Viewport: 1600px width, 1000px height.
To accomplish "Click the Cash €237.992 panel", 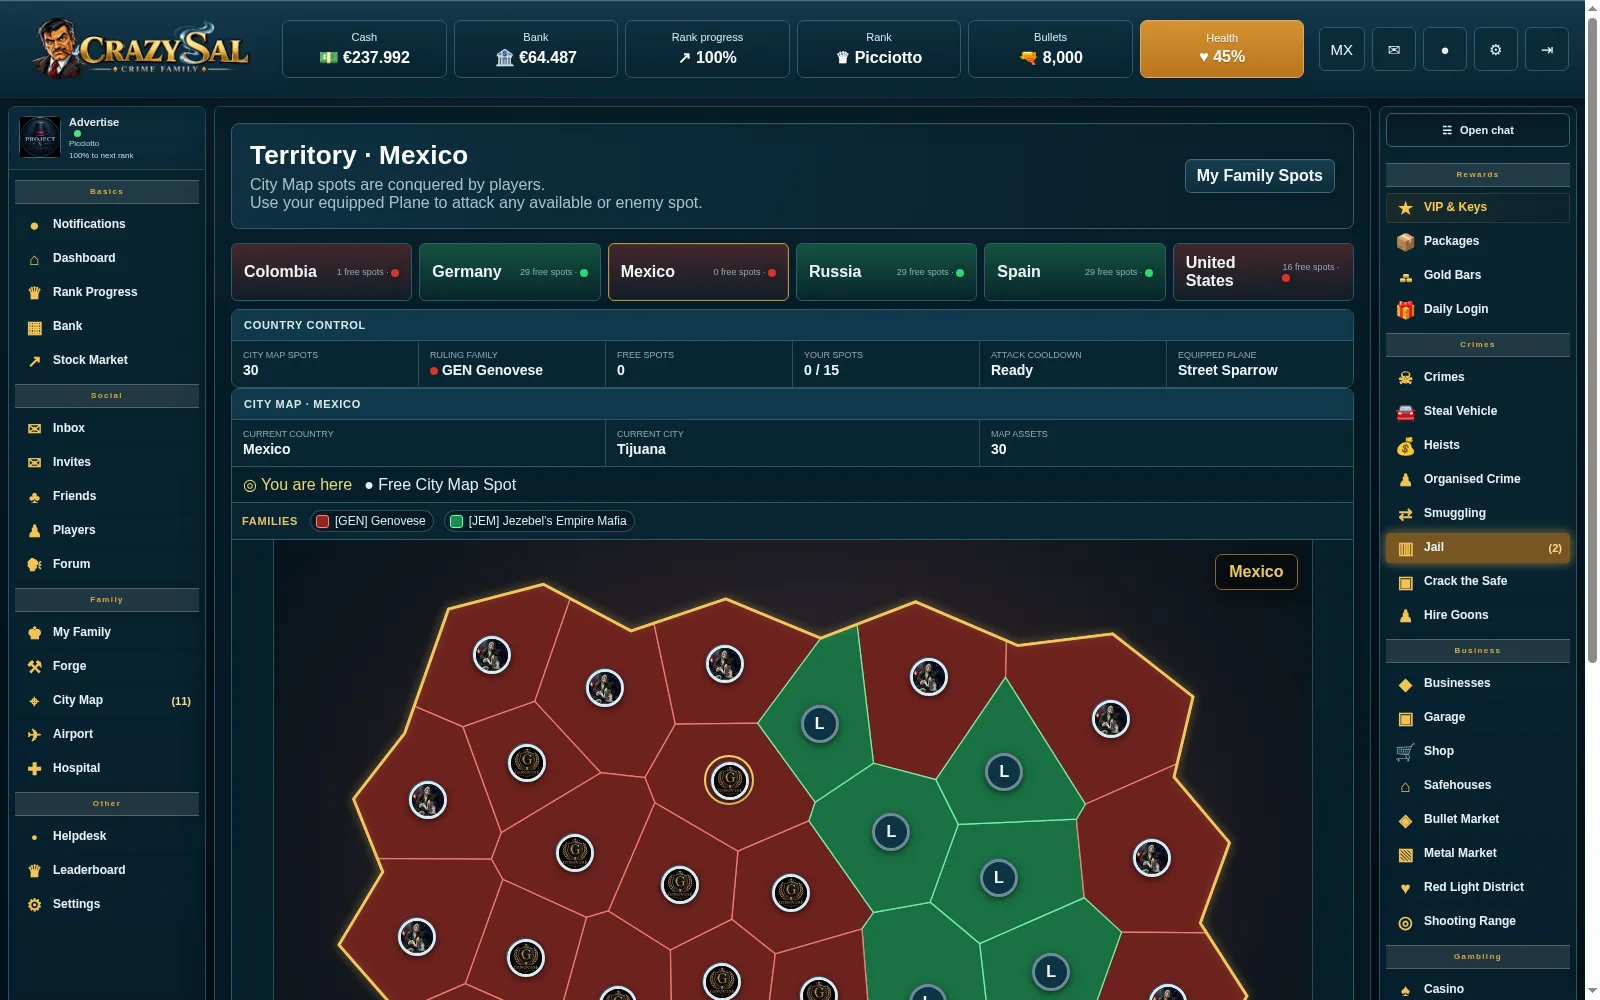I will 364,49.
